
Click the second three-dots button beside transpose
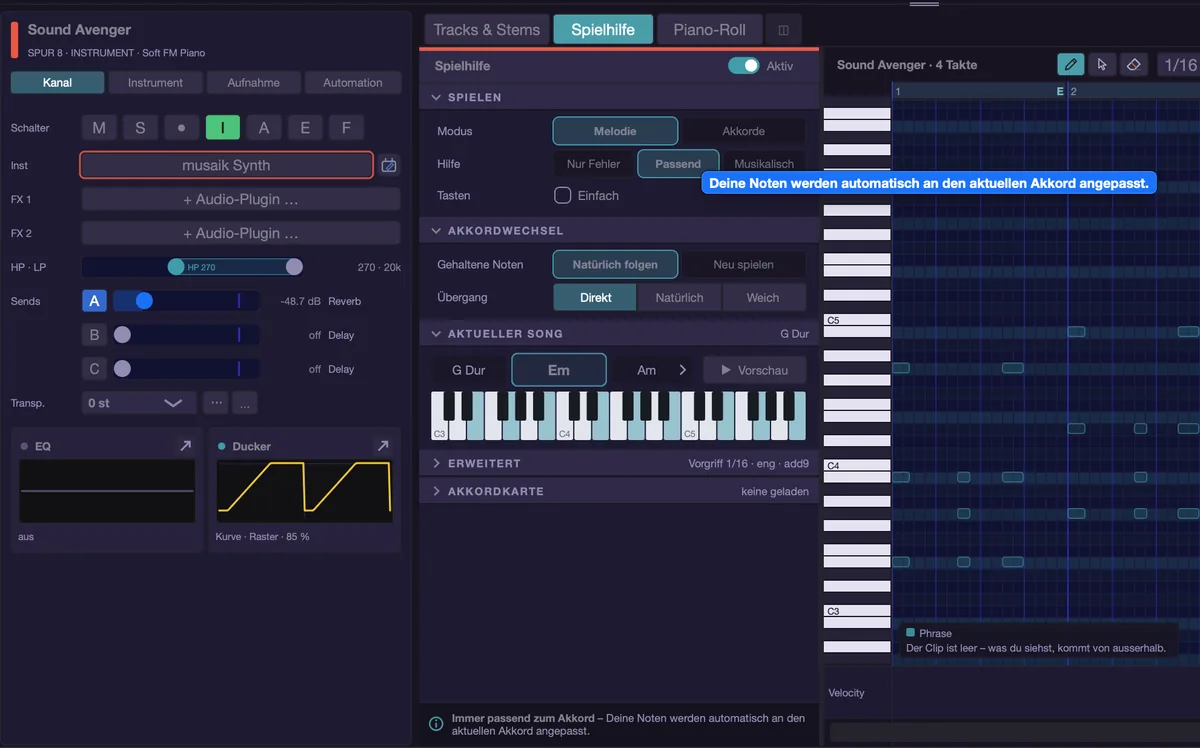pos(244,403)
